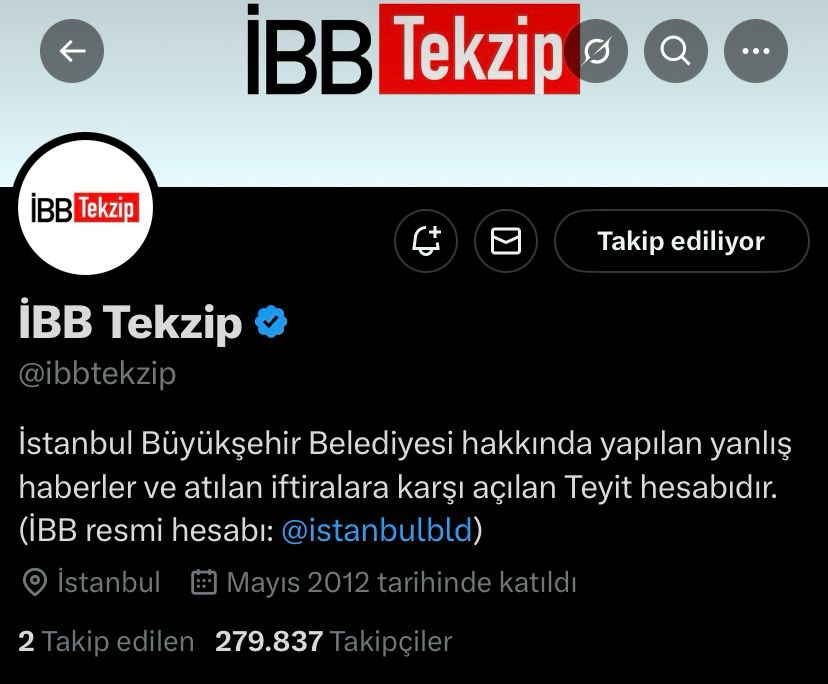Click the calendar icon beside join date

[204, 582]
